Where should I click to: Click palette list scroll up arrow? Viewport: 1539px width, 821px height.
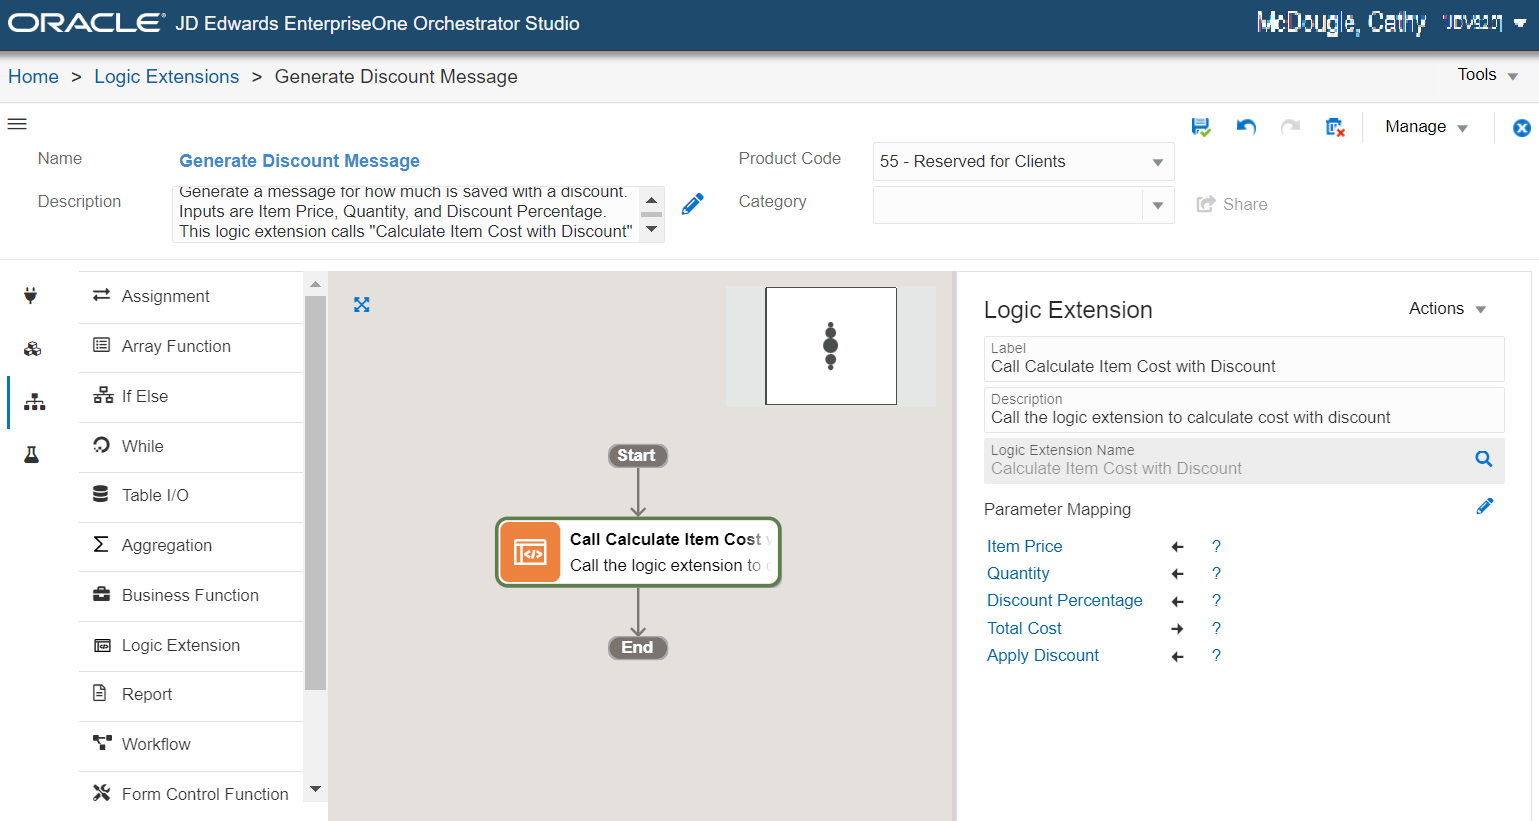(x=315, y=284)
